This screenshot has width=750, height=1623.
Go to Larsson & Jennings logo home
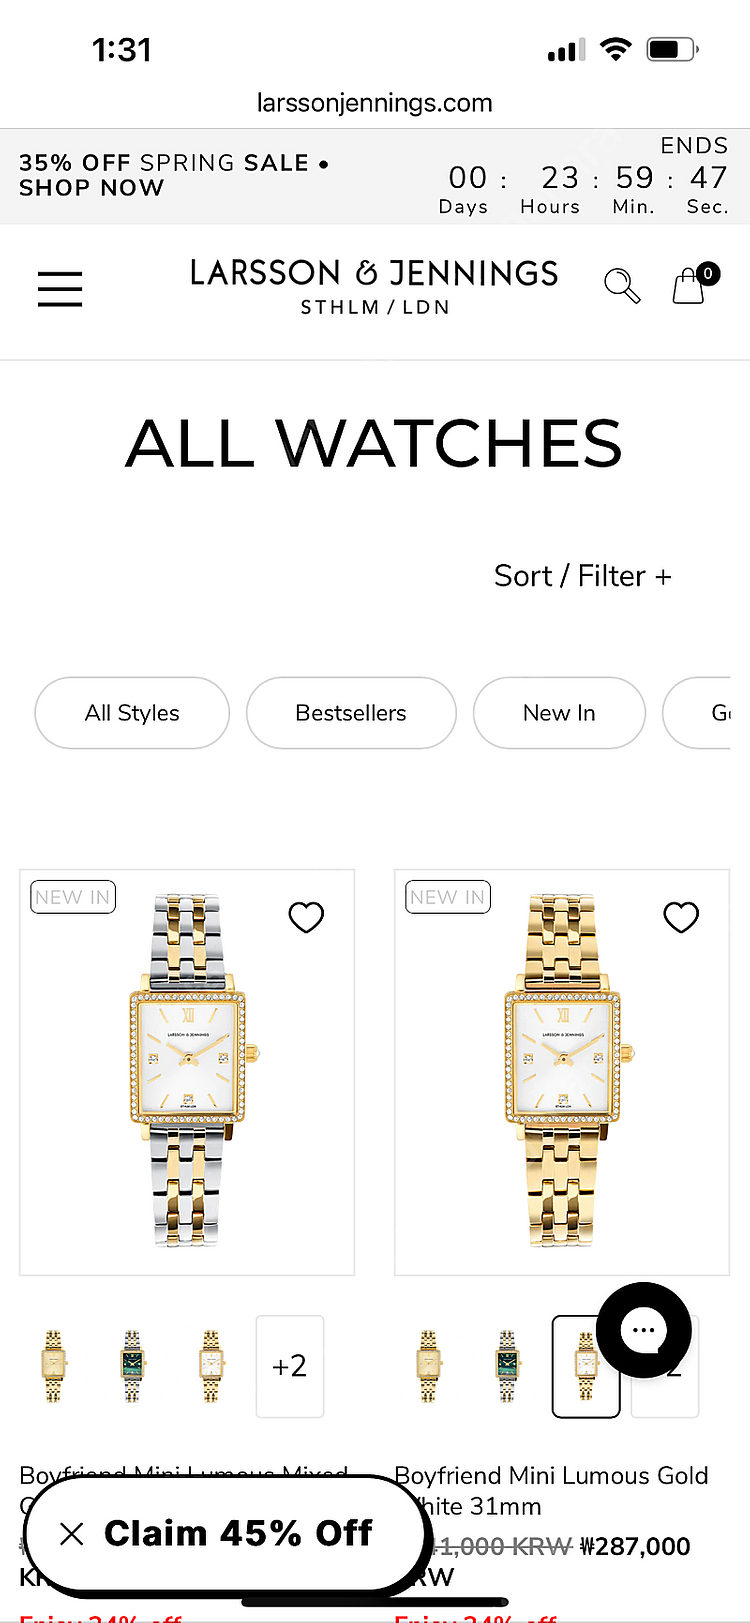pyautogui.click(x=374, y=286)
